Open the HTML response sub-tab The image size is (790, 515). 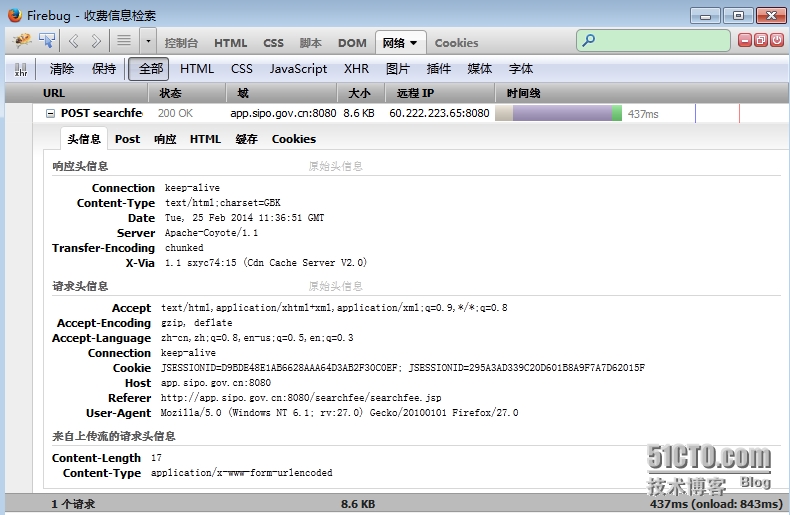coord(205,139)
